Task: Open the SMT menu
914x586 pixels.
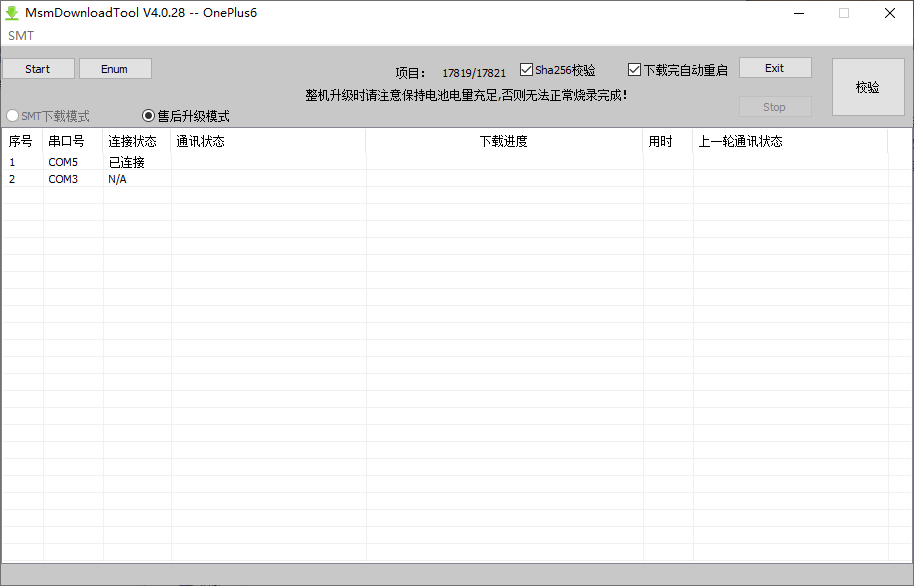Action: [21, 36]
